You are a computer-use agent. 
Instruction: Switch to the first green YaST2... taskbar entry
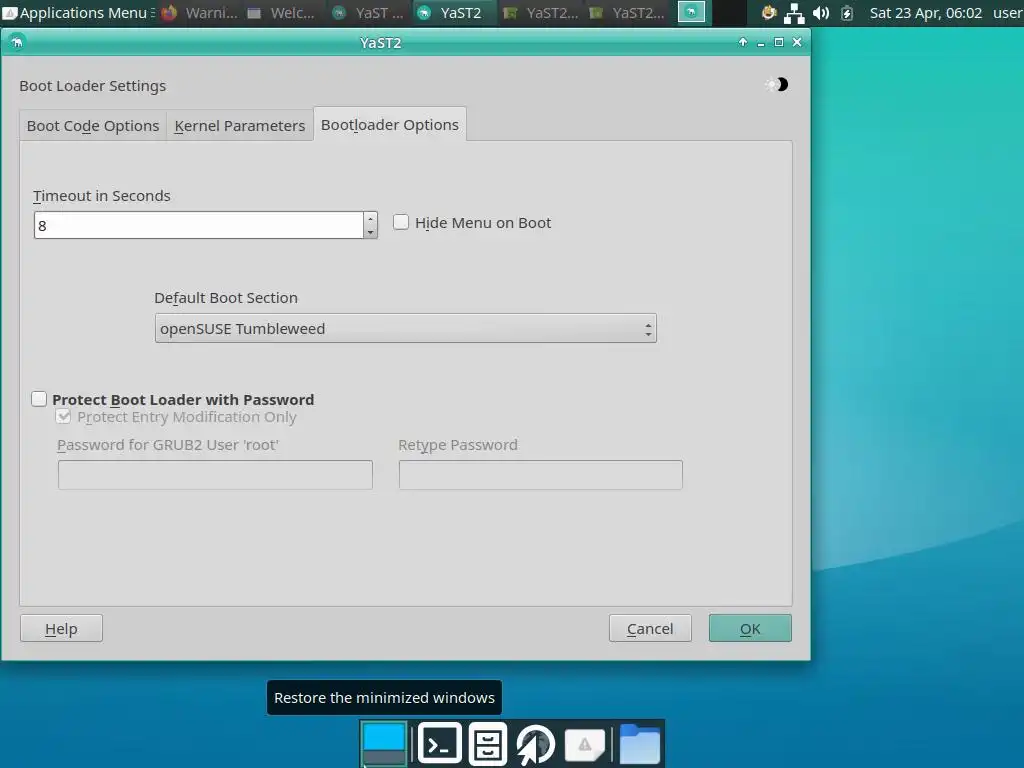[x=540, y=12]
